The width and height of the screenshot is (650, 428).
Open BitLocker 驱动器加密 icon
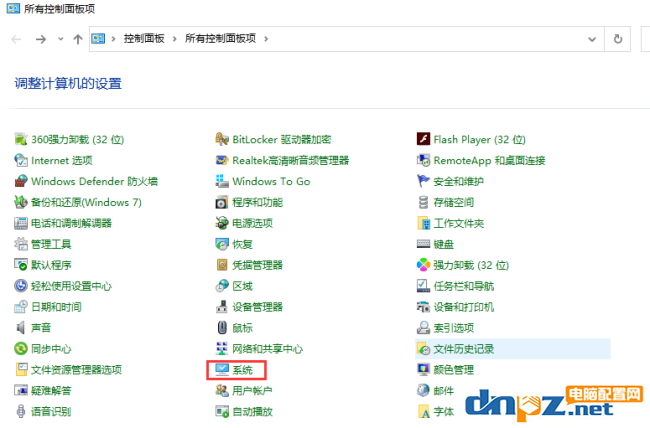tap(222, 139)
